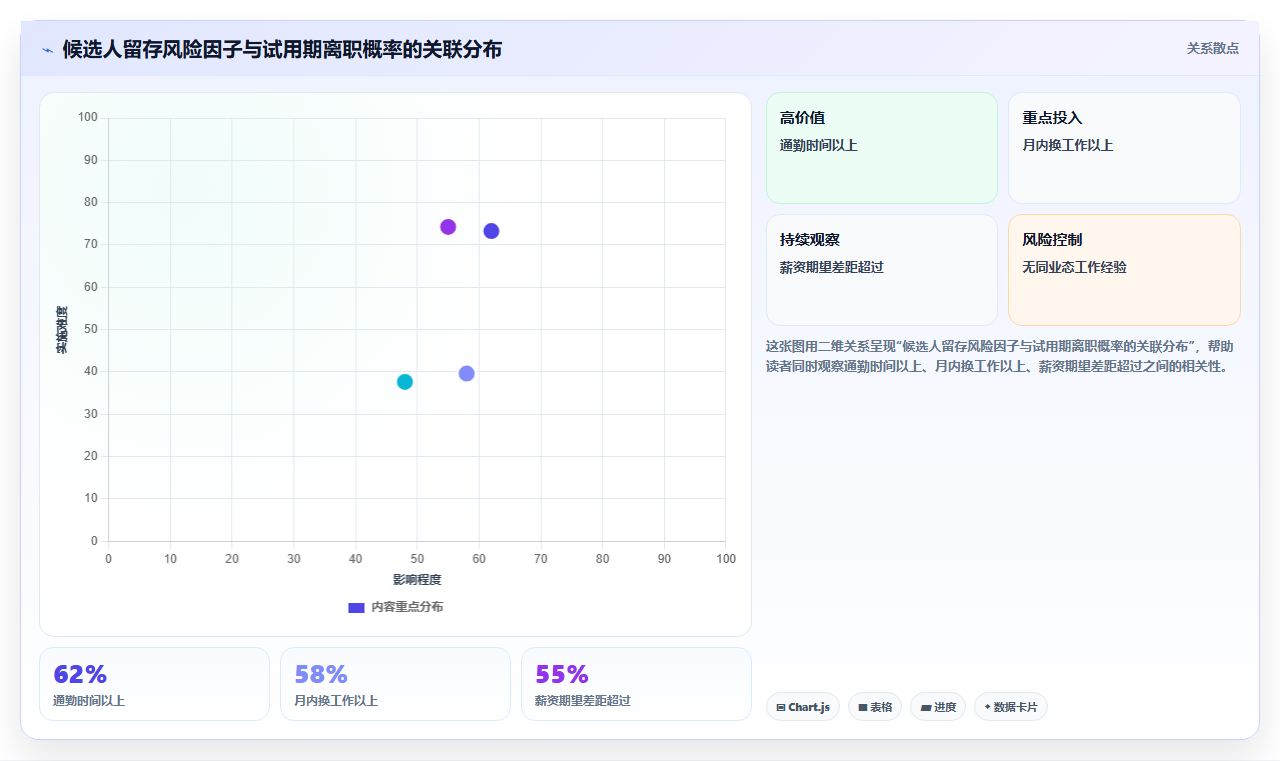Select the 62% 通勤时间以上 stat card
Screen dimensions: 1280x761
154,684
